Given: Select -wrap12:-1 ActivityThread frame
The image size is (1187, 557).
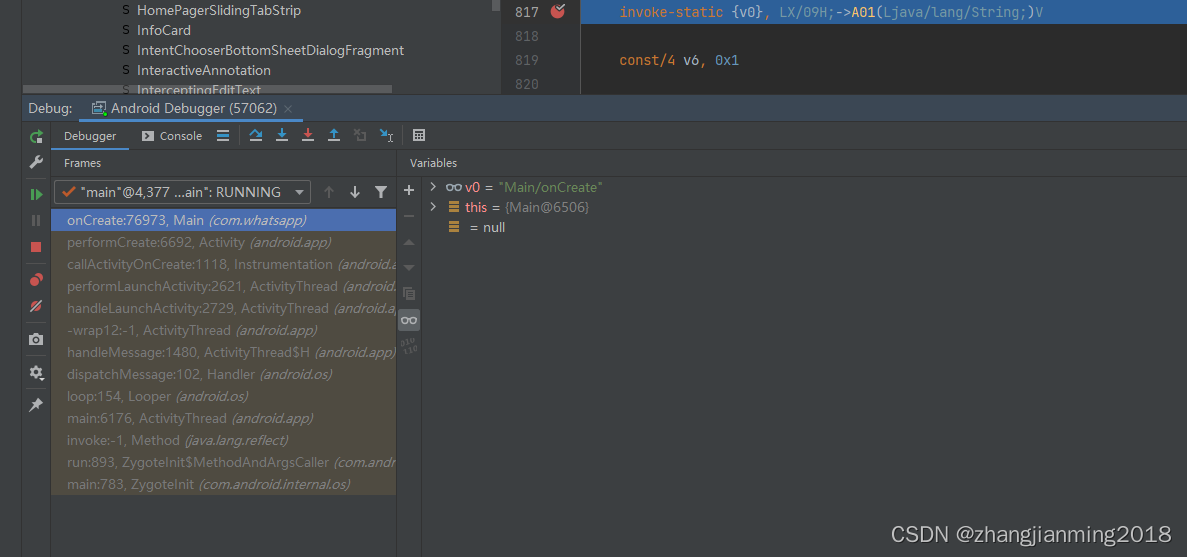Looking at the screenshot, I should coord(223,330).
